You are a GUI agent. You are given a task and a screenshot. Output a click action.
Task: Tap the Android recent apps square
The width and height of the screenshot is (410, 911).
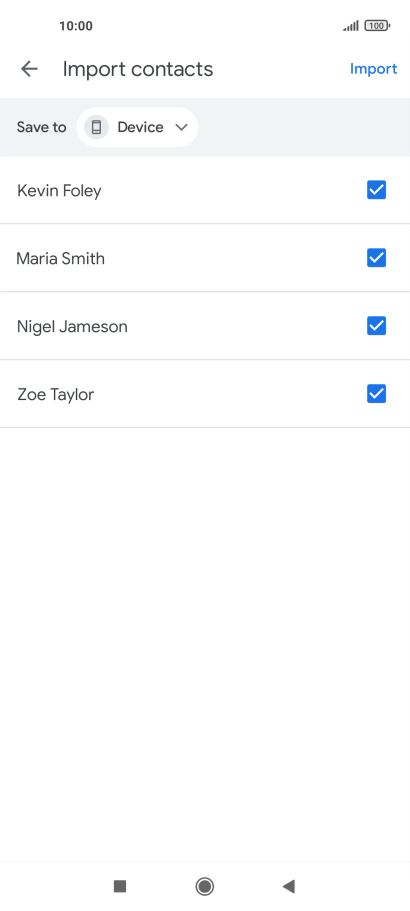point(120,886)
